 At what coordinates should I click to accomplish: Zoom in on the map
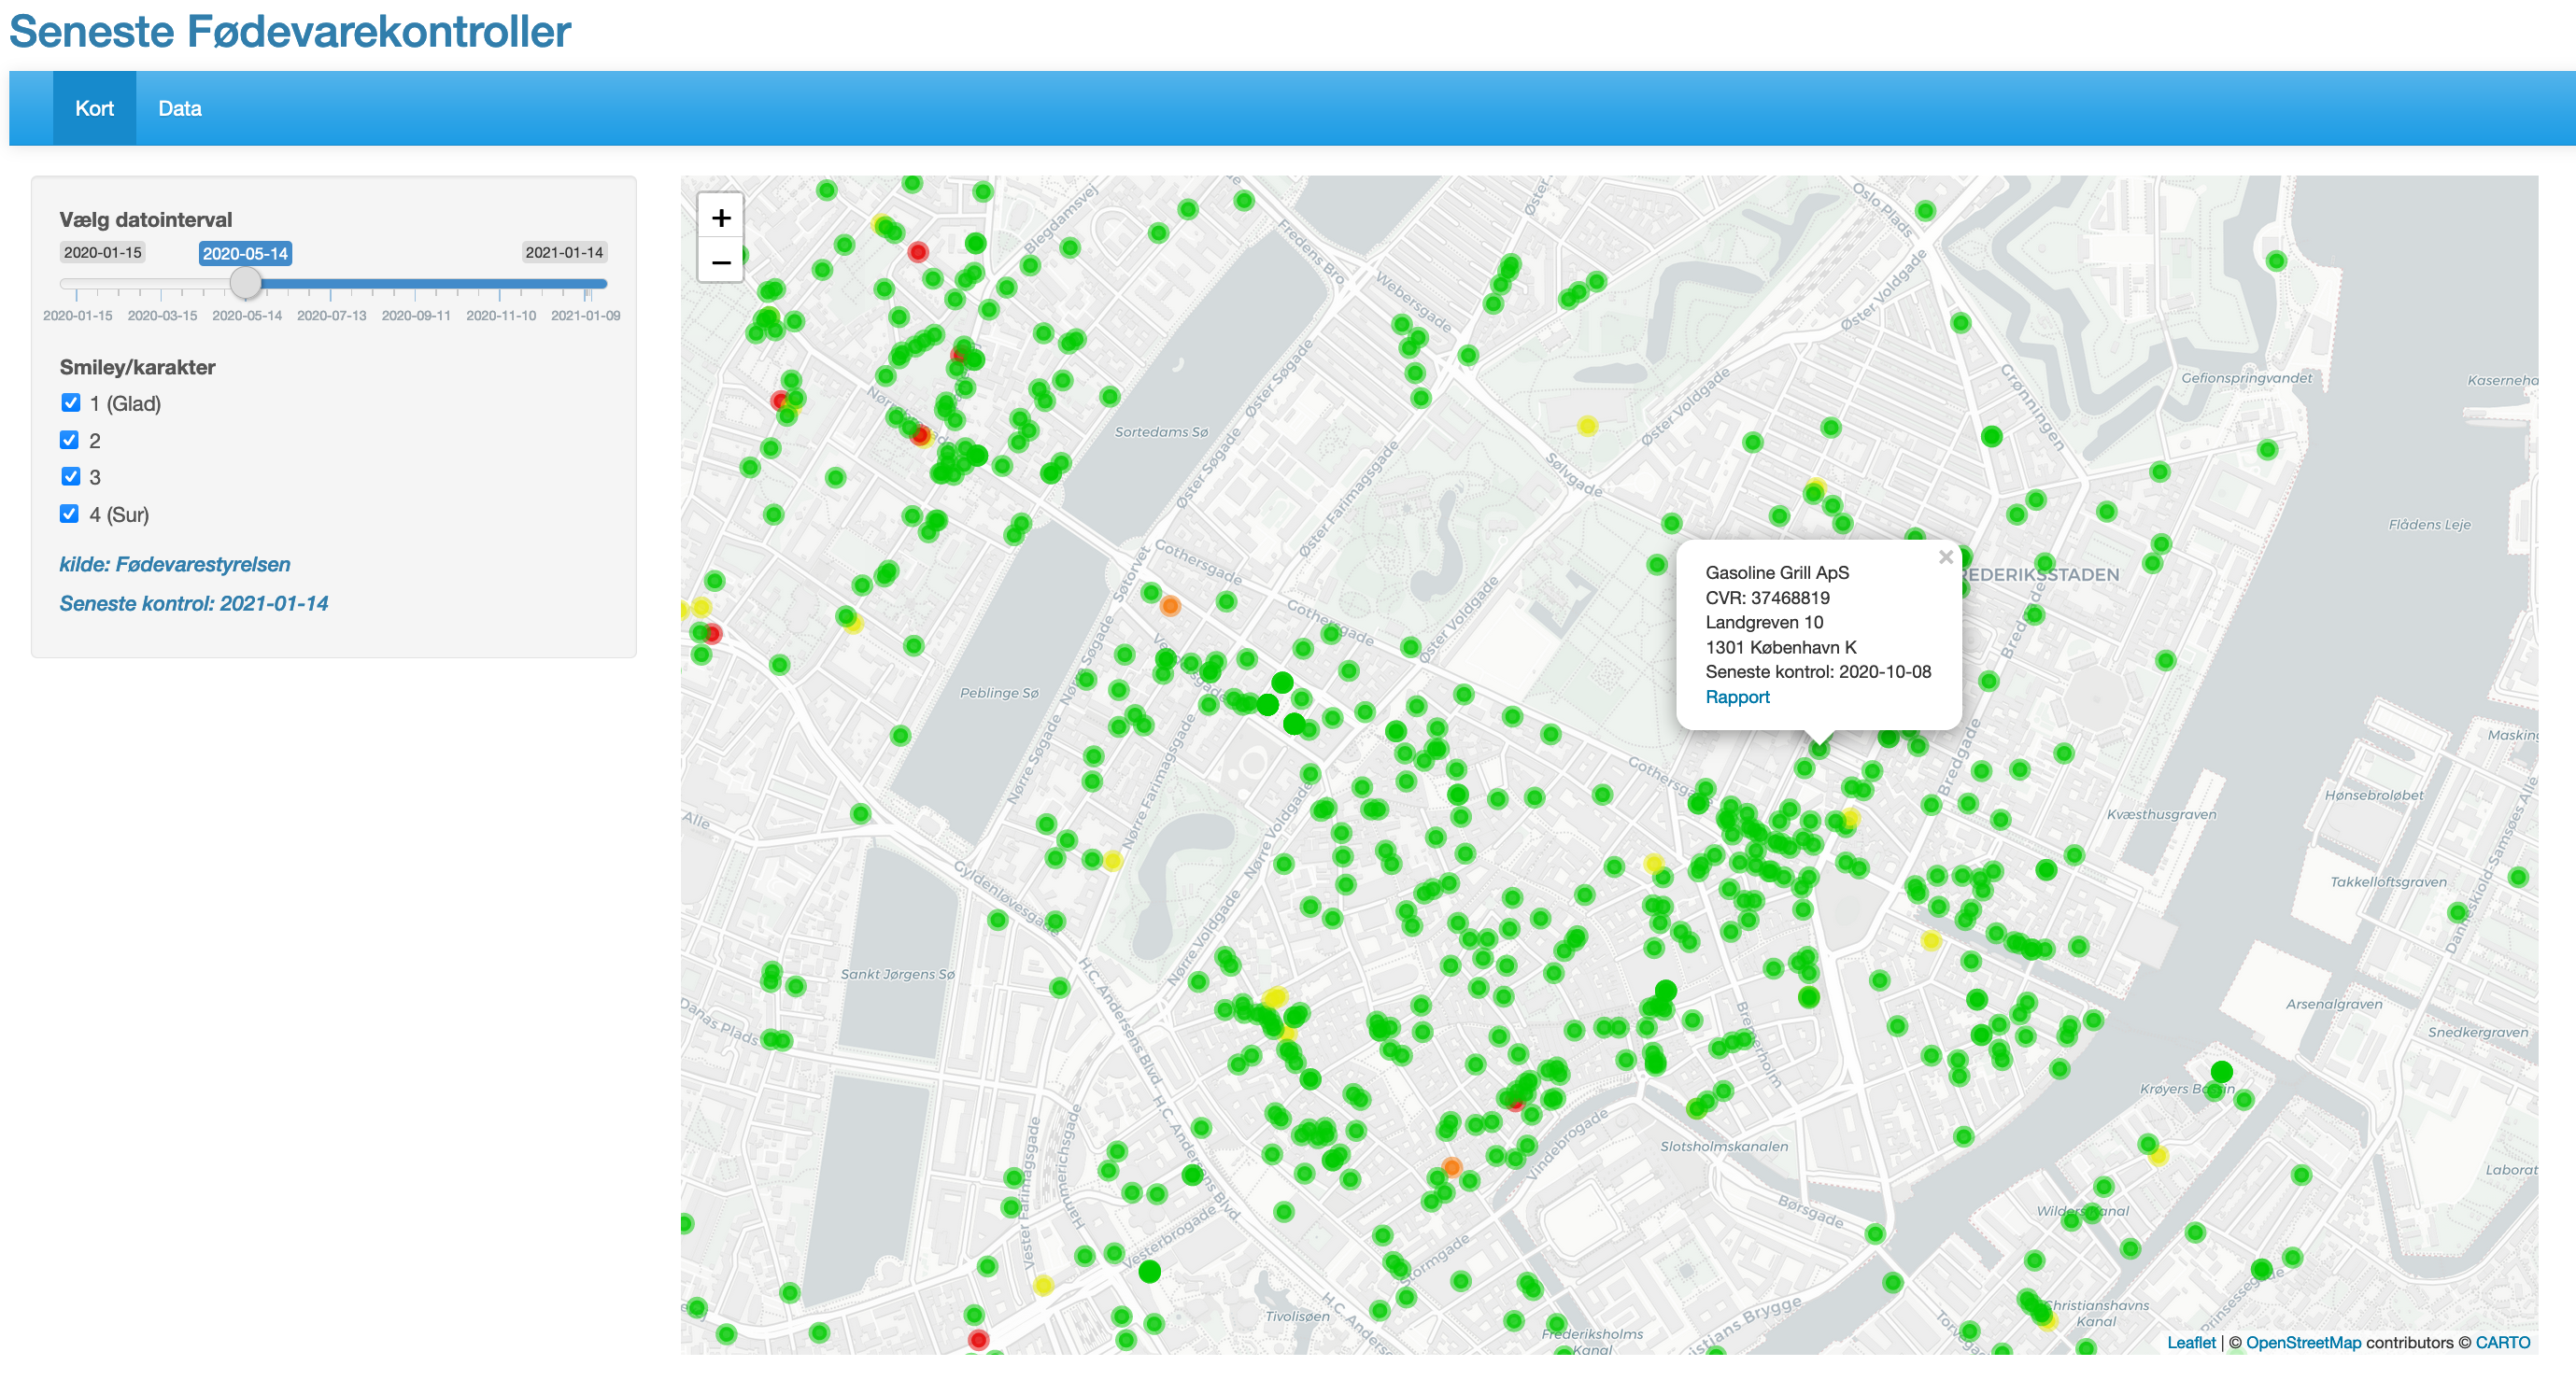pyautogui.click(x=720, y=217)
